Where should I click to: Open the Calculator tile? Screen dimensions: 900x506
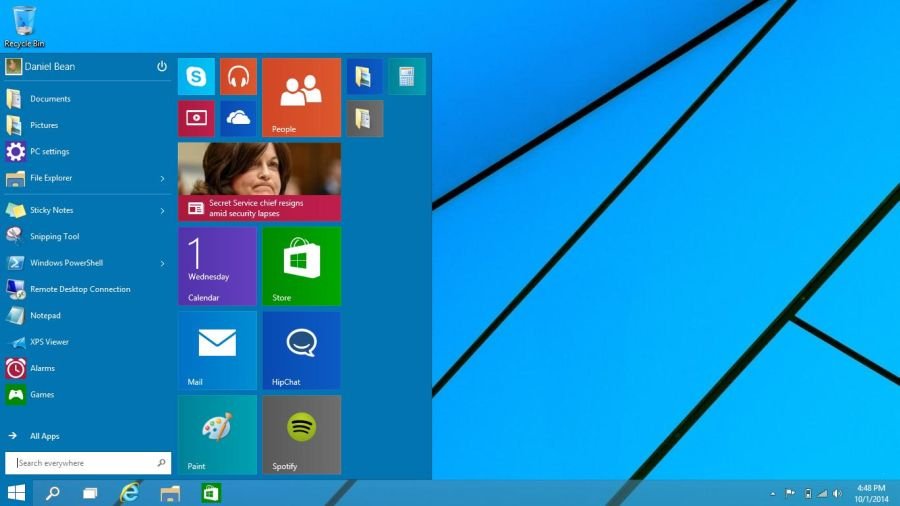click(x=407, y=76)
